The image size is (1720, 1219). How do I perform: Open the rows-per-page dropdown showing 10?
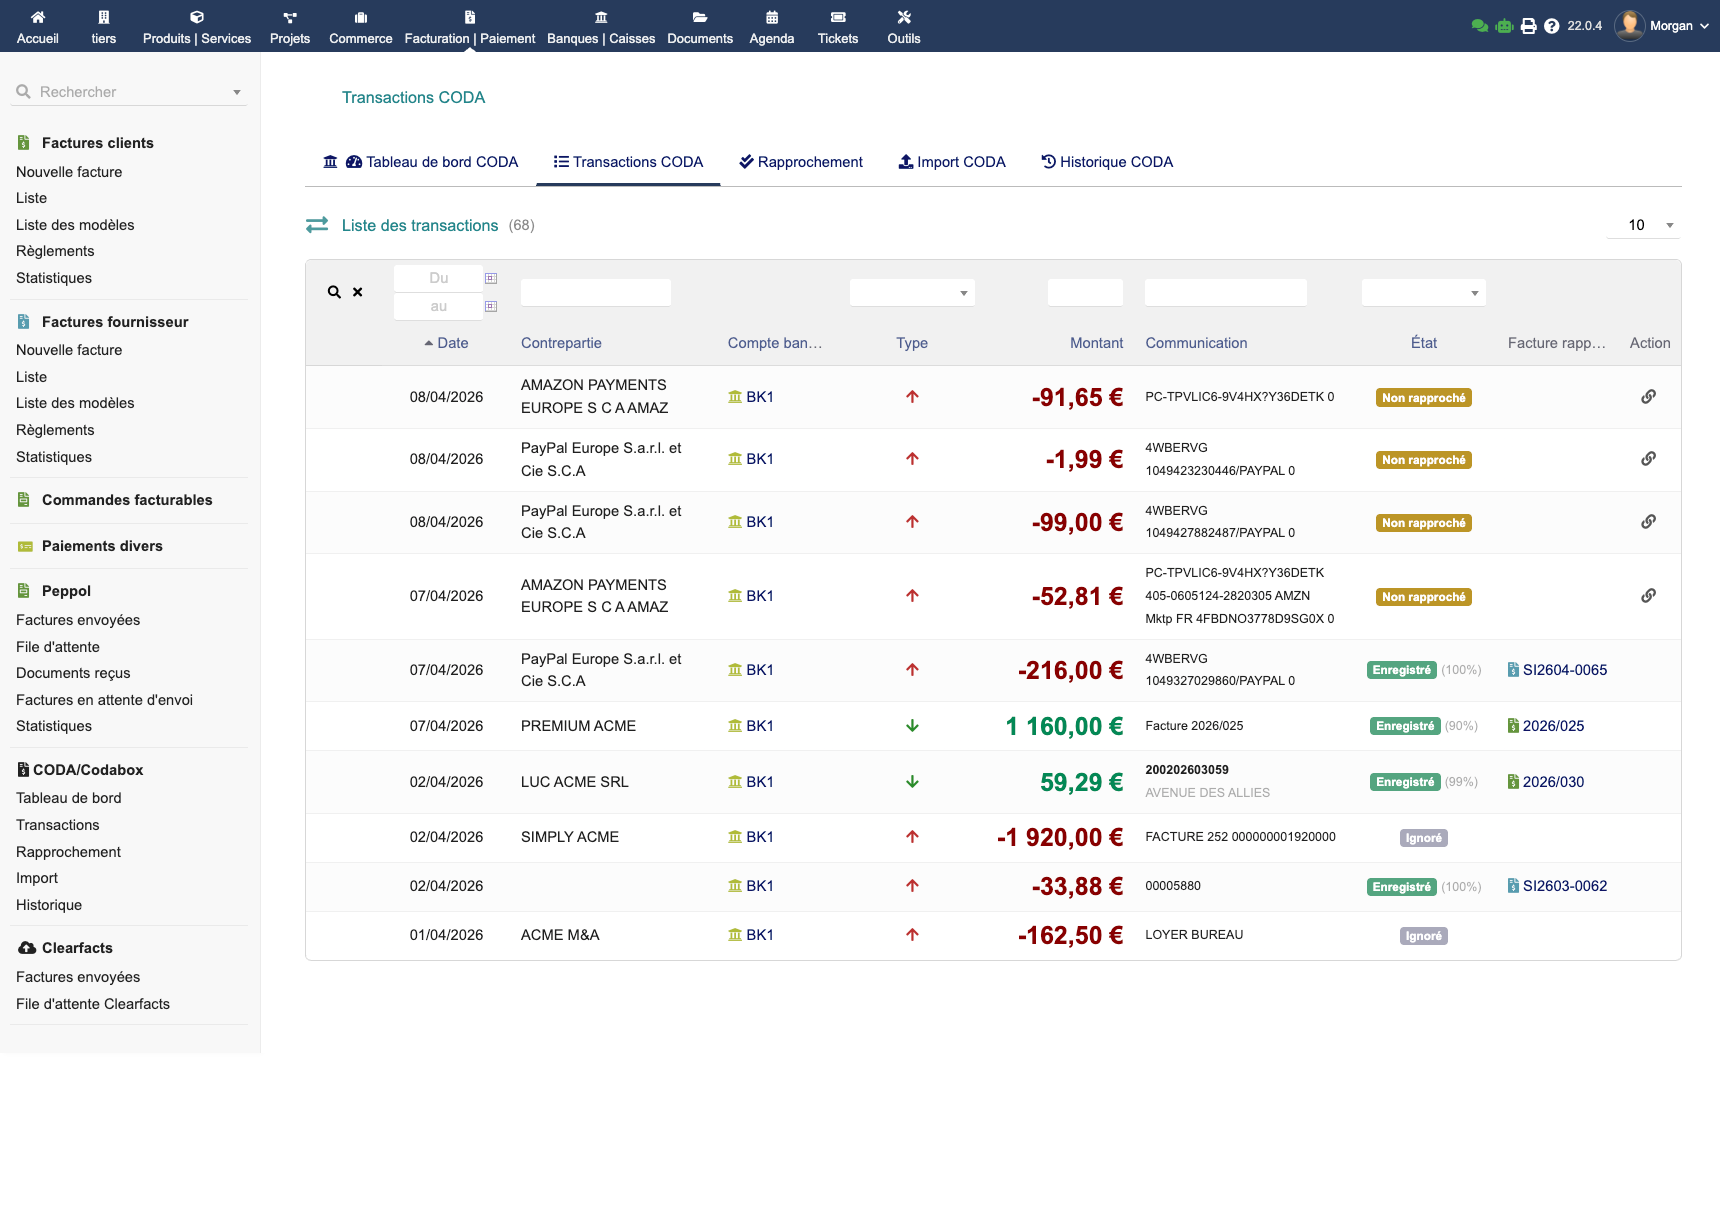click(x=1643, y=225)
